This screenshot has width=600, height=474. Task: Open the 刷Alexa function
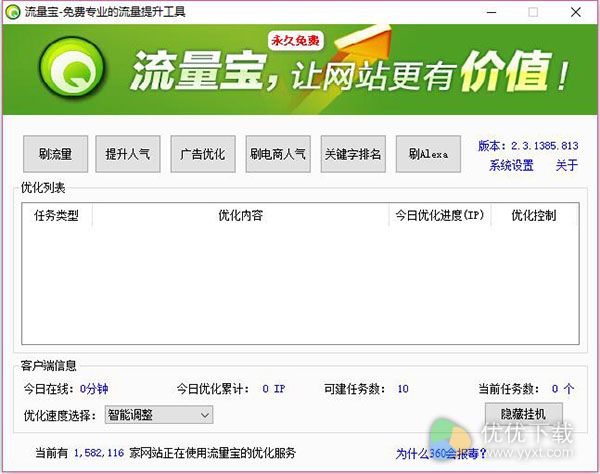tap(428, 154)
